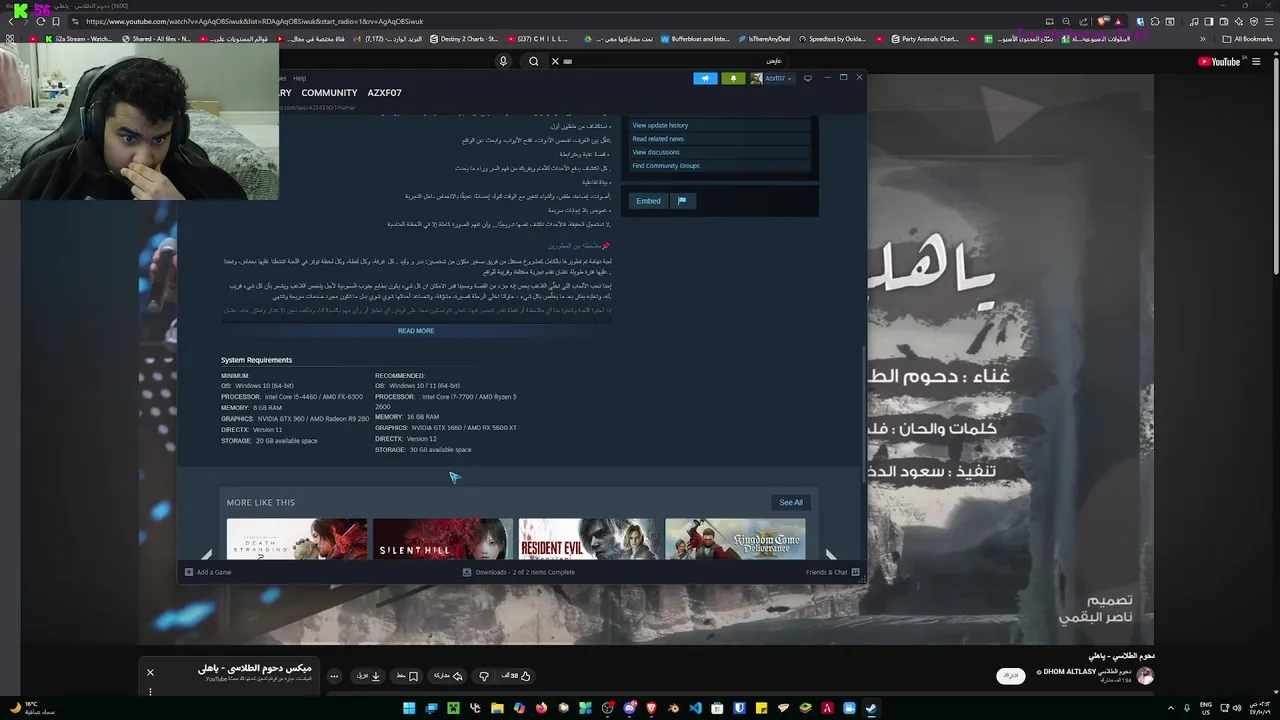The width and height of the screenshot is (1280, 720).
Task: Switch Steam to Big Picture mode icon
Action: [x=808, y=78]
